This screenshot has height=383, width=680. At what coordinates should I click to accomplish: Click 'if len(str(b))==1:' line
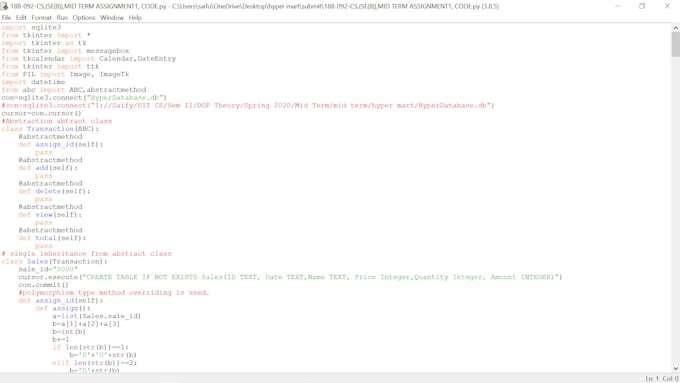[90, 347]
